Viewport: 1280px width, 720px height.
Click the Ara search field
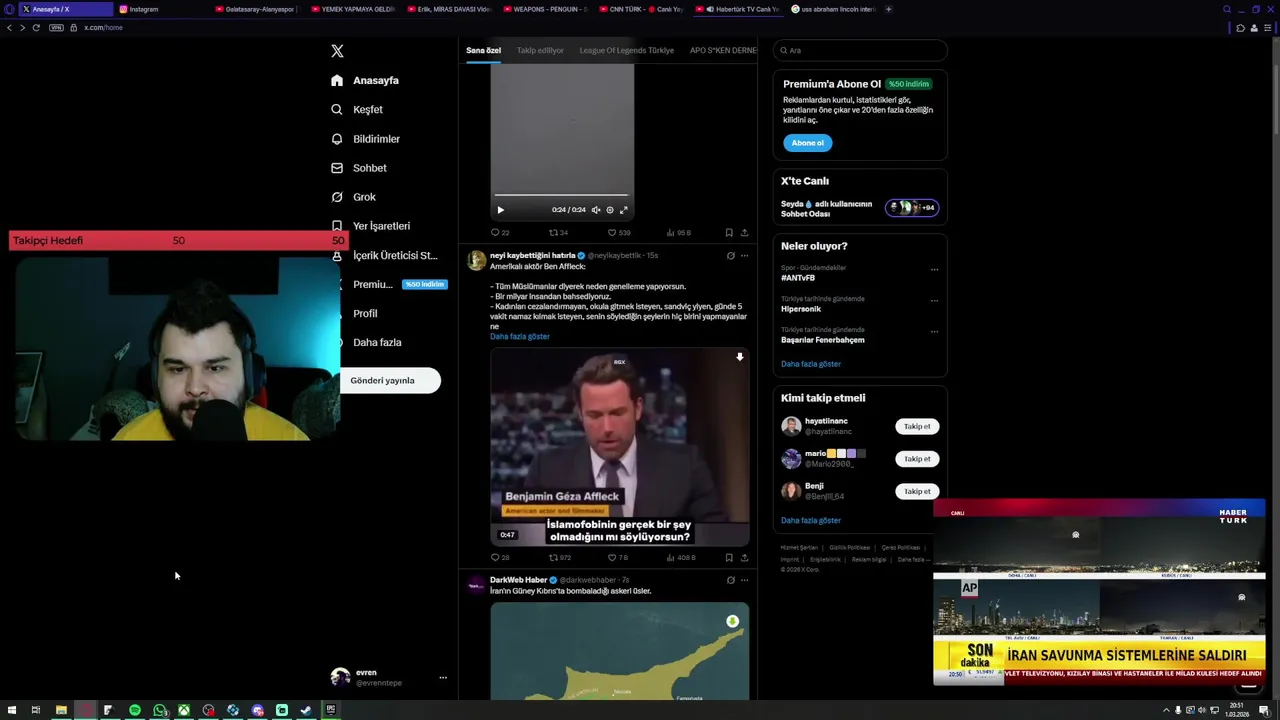860,50
